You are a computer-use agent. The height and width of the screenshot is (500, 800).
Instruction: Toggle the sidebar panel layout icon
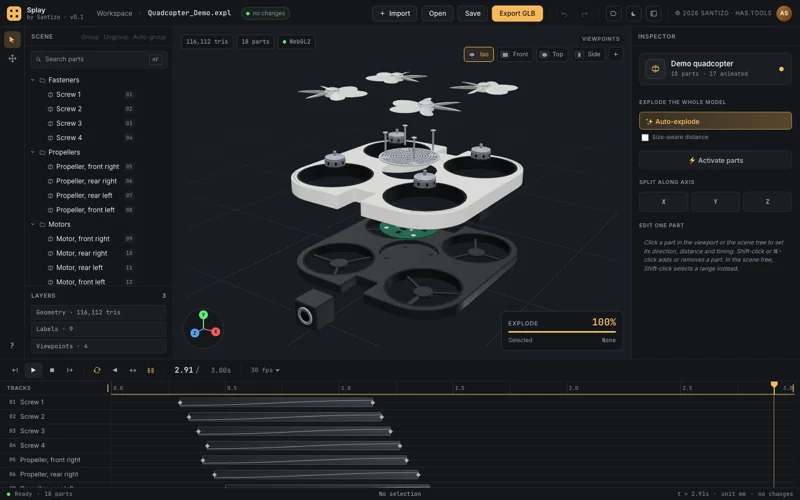[654, 14]
